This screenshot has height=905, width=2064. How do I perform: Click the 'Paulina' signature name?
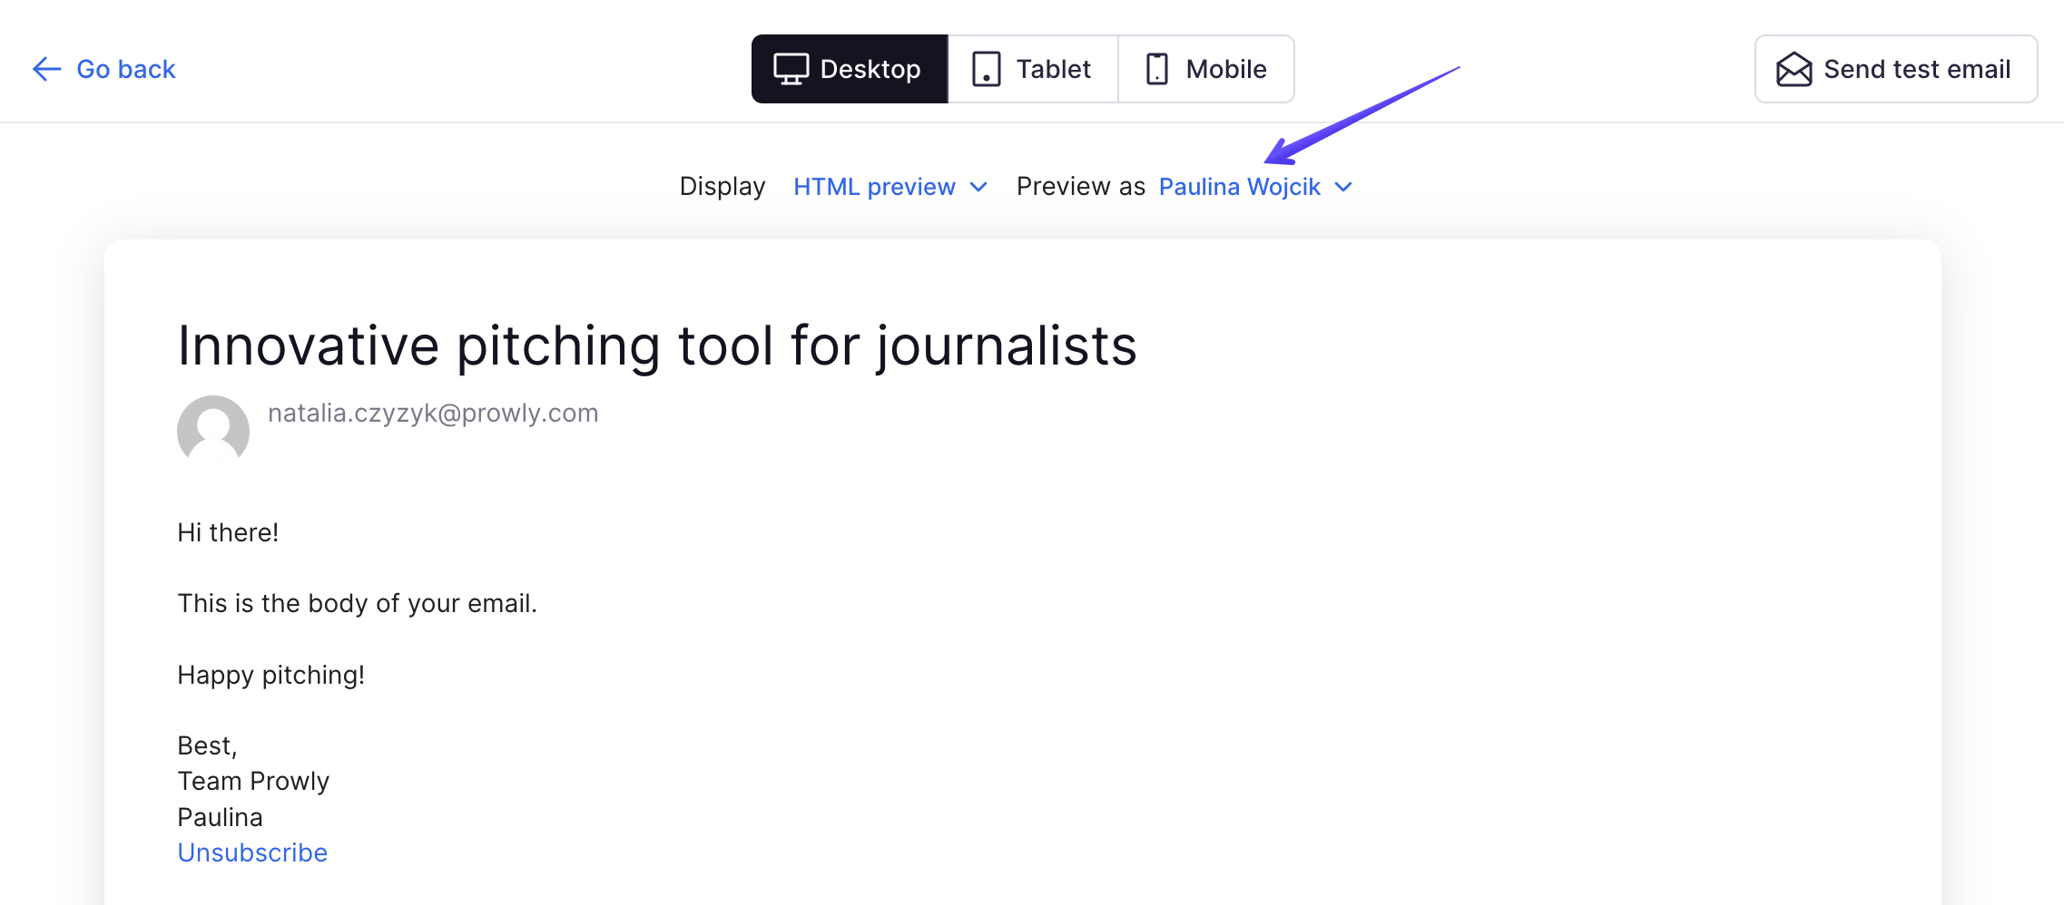[220, 817]
